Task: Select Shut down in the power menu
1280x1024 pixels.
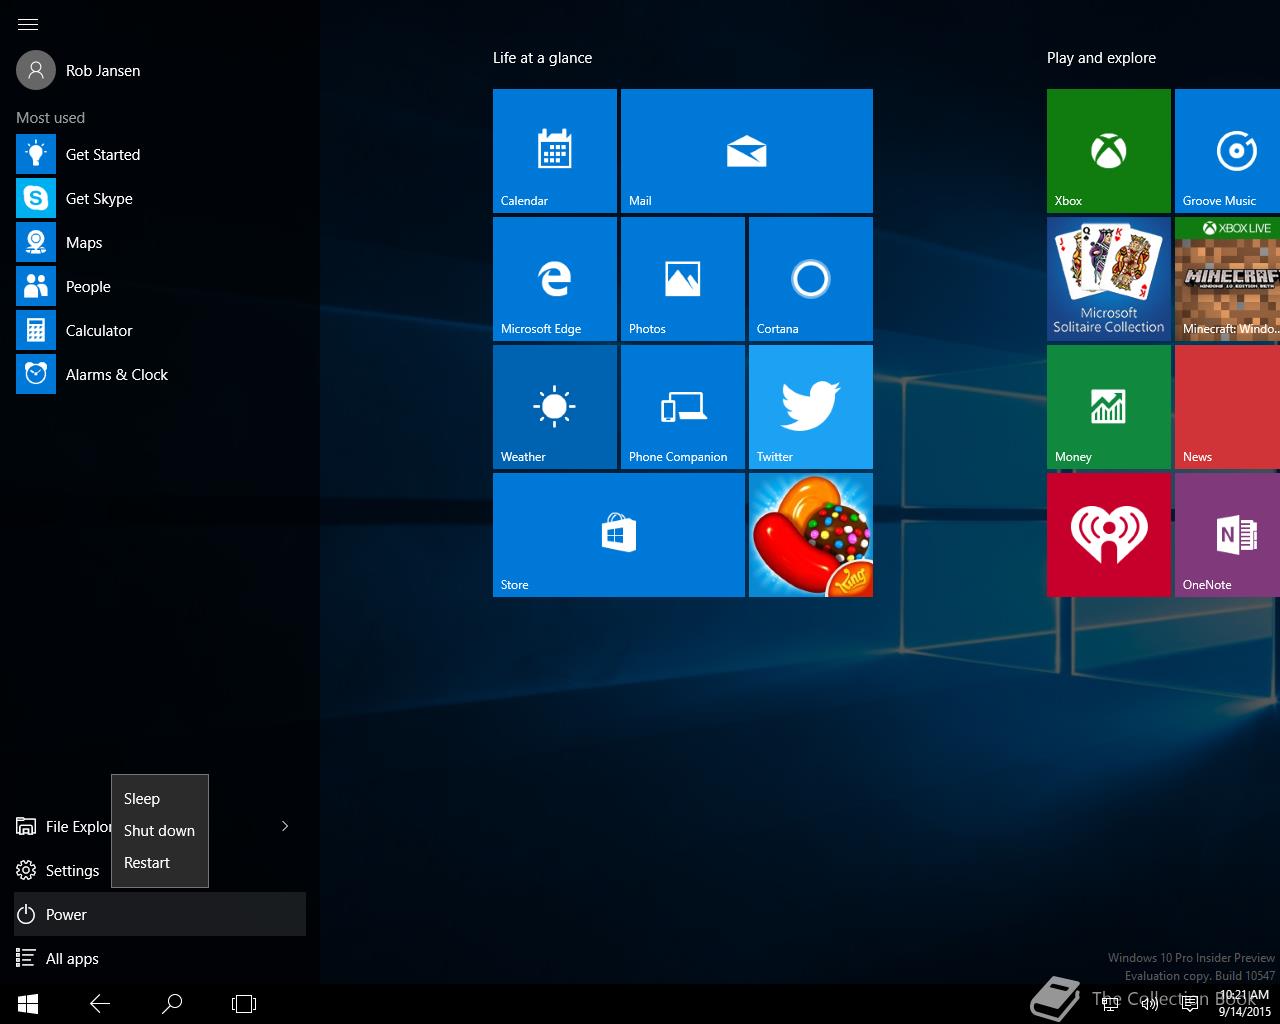Action: [x=160, y=830]
